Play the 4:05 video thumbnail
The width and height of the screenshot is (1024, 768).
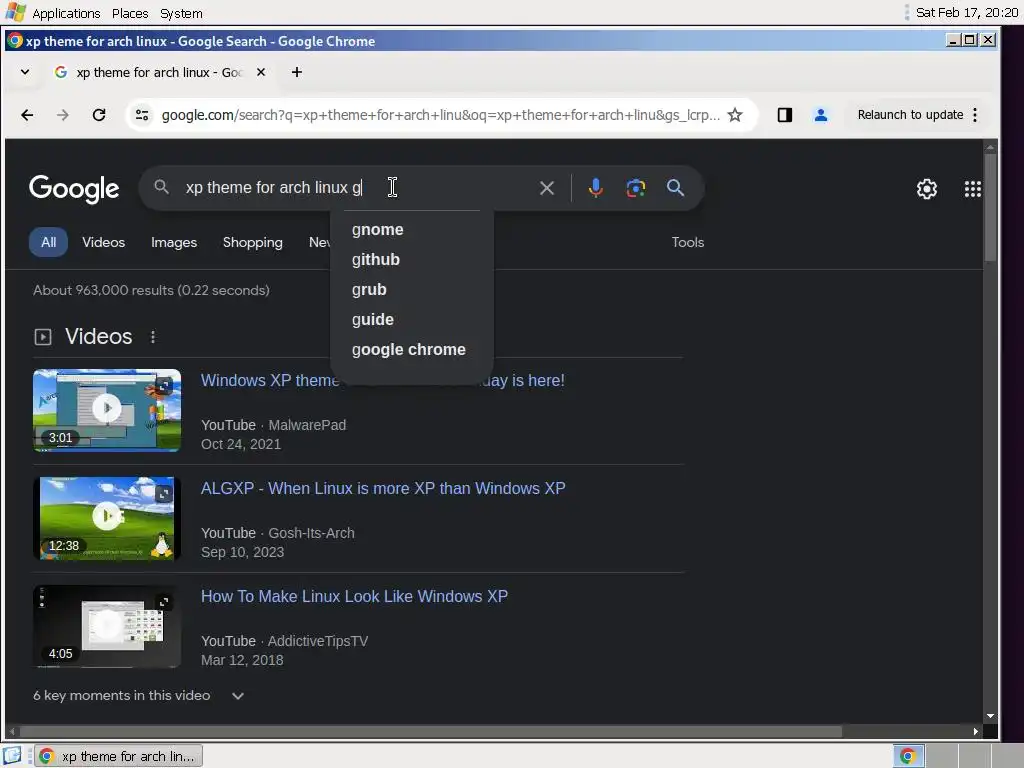click(x=107, y=626)
